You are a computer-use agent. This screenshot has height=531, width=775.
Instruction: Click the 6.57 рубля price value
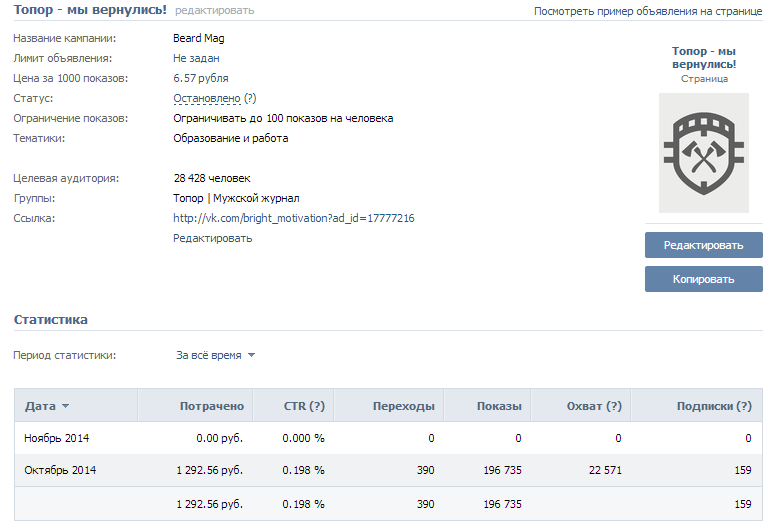coord(200,78)
